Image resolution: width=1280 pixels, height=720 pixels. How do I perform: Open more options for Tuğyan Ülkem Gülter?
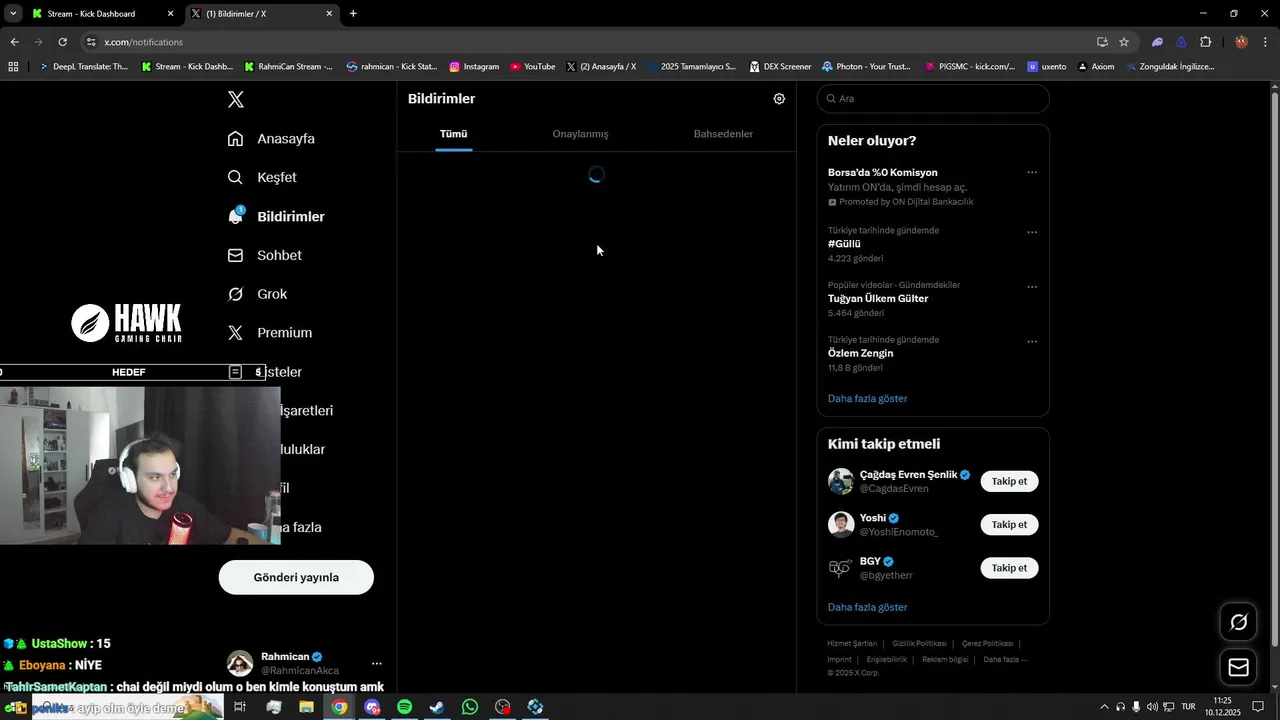click(x=1032, y=287)
